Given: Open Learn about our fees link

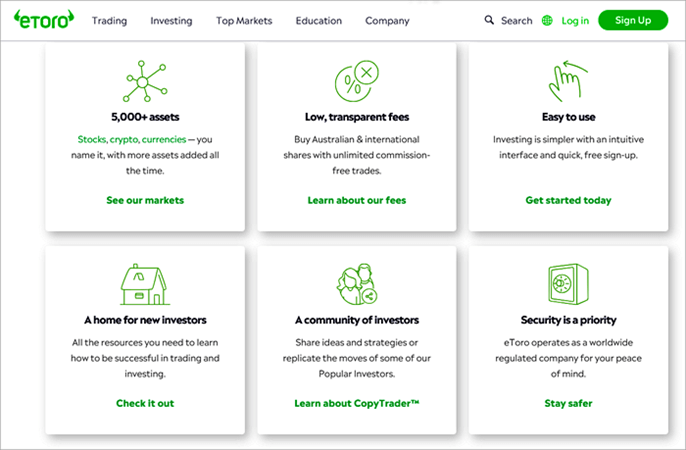Looking at the screenshot, I should (357, 200).
